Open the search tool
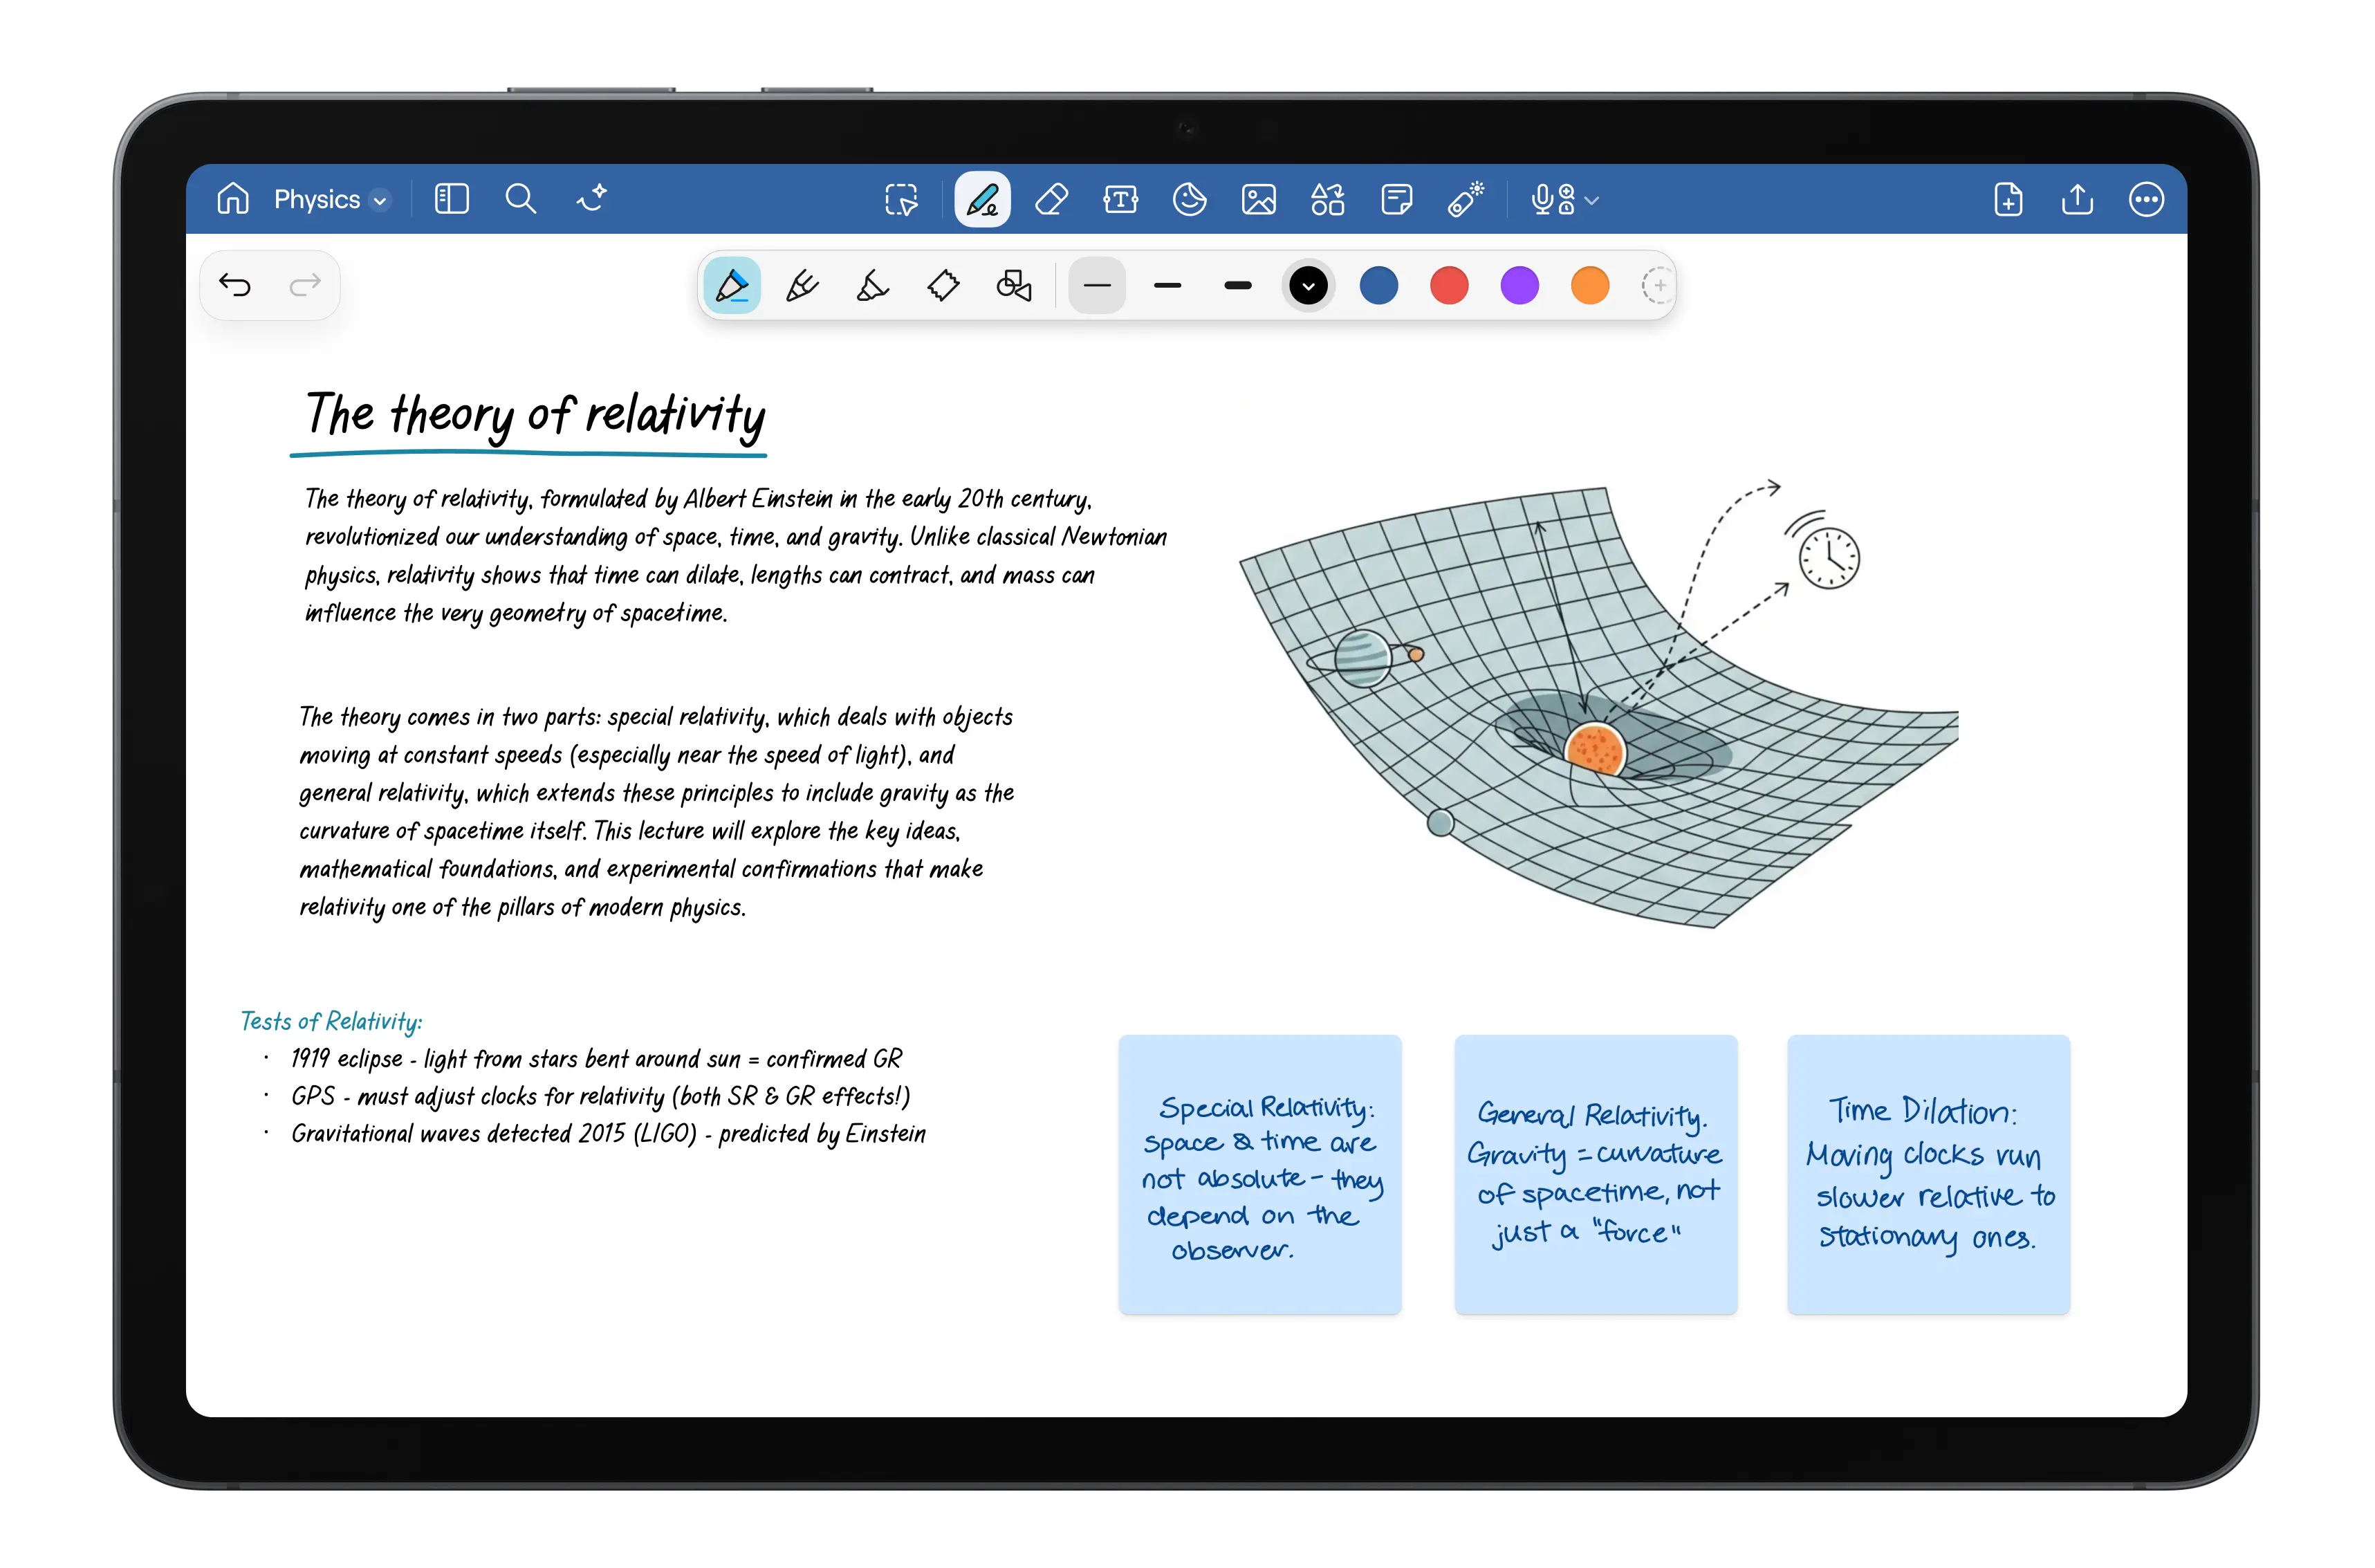2375x1568 pixels. [x=520, y=199]
